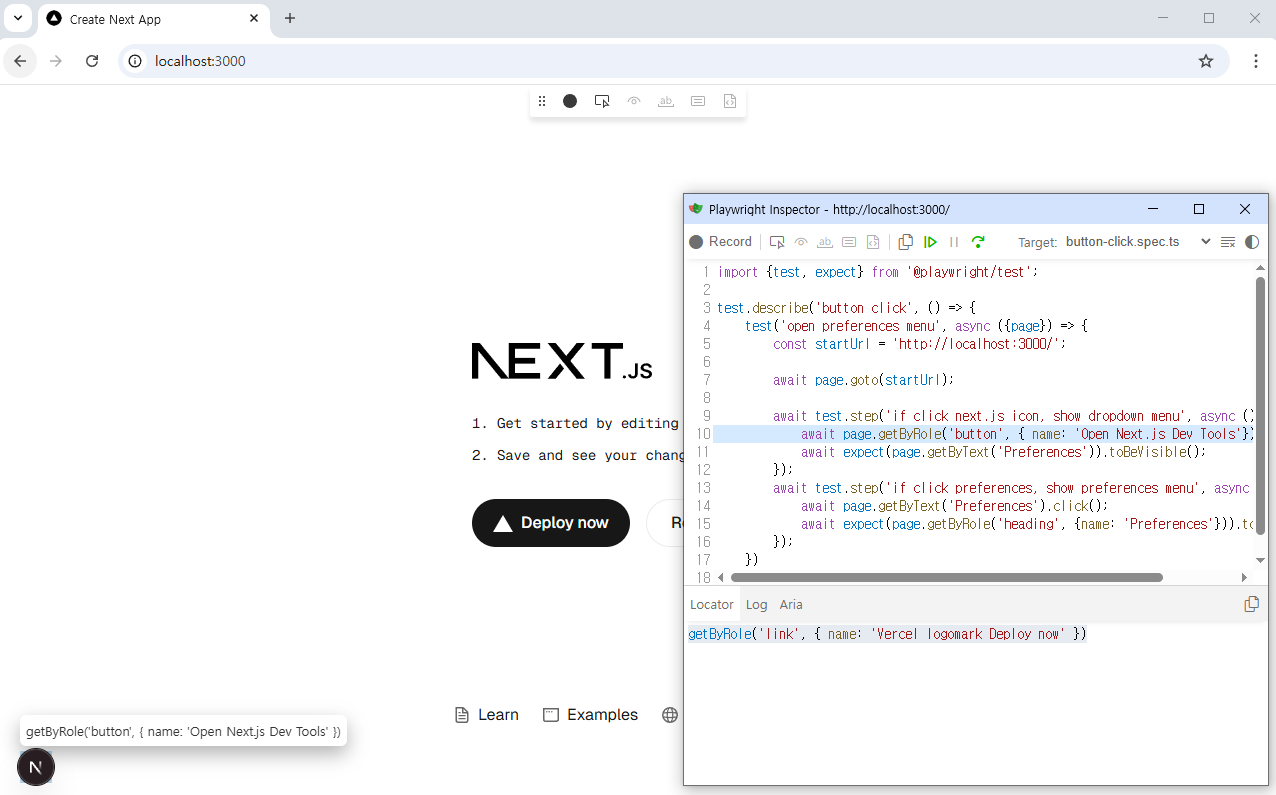This screenshot has height=795, width=1276.
Task: Click Assert value icon in Inspector toolbar
Action: (x=849, y=242)
